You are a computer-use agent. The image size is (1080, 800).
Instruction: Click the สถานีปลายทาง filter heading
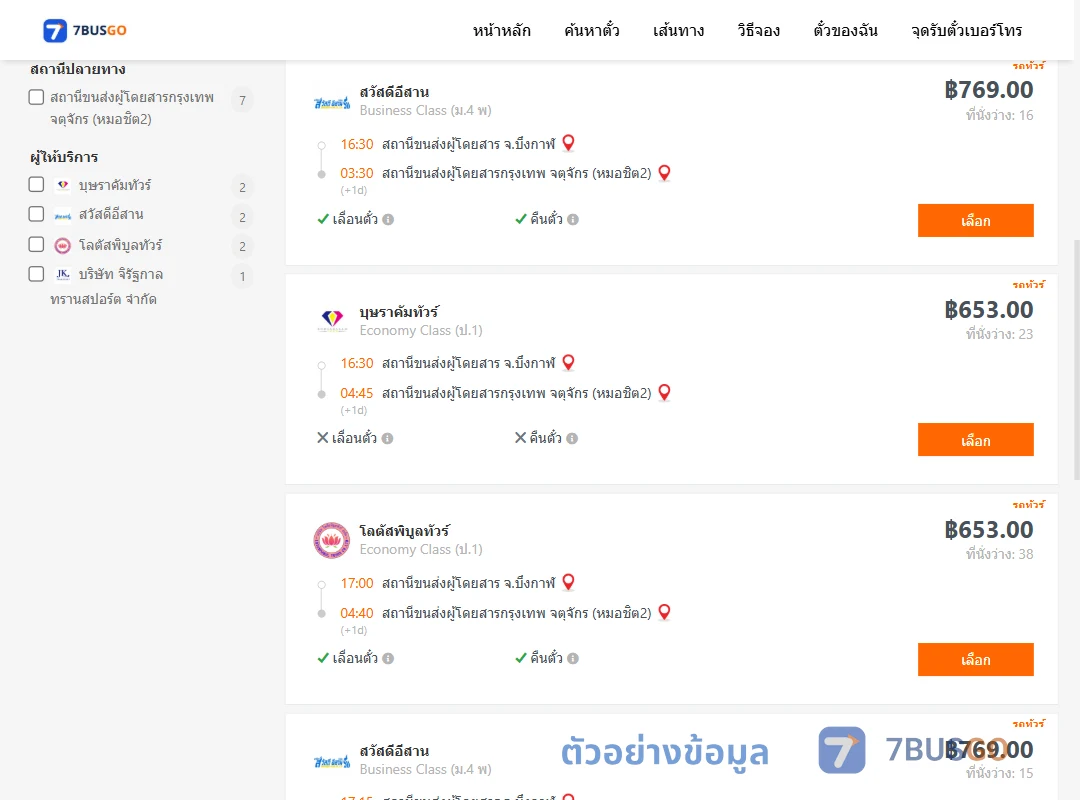(78, 69)
